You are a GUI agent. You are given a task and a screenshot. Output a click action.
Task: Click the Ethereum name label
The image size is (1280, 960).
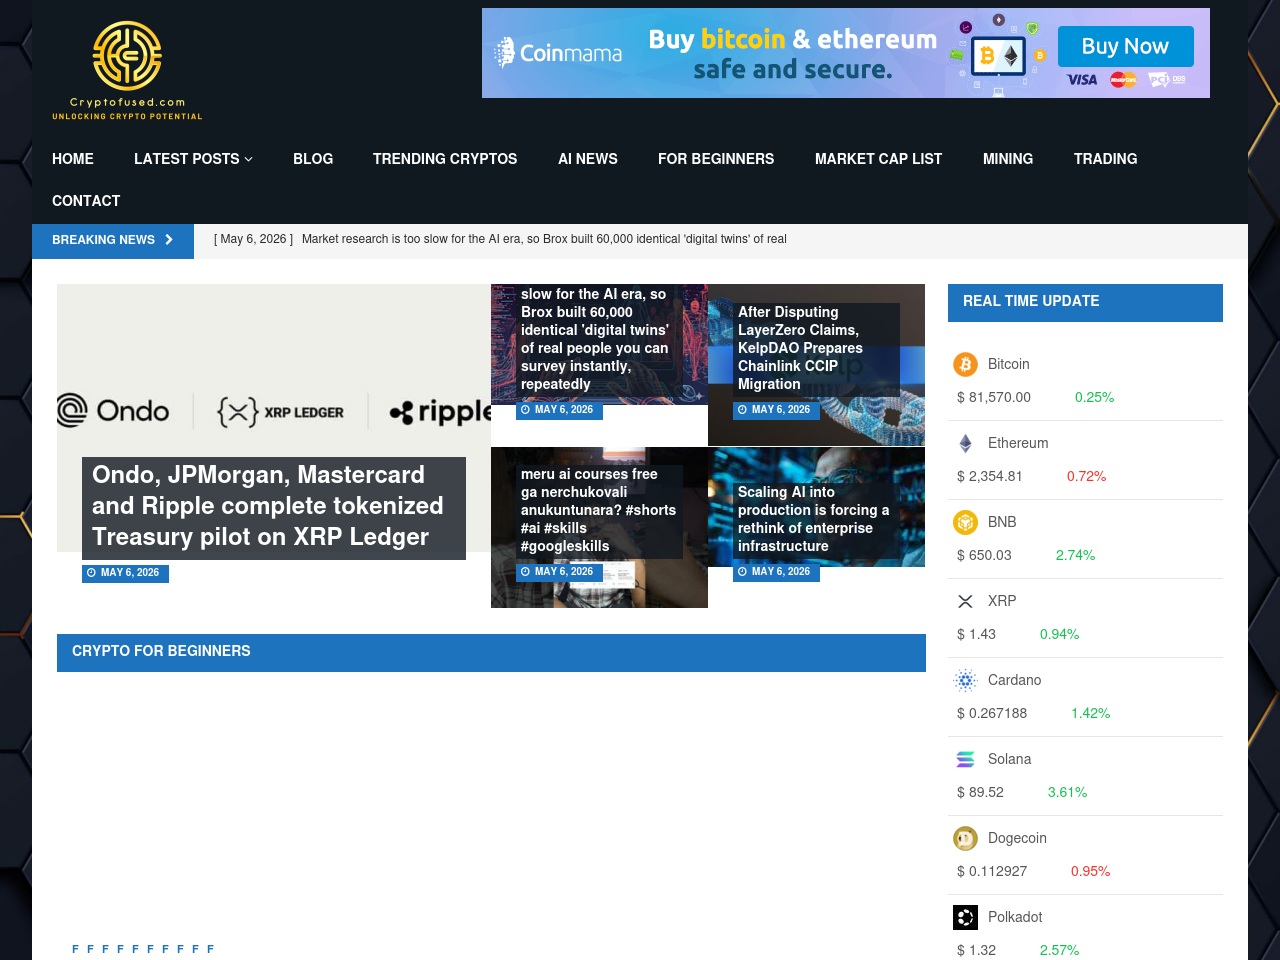(x=1018, y=443)
